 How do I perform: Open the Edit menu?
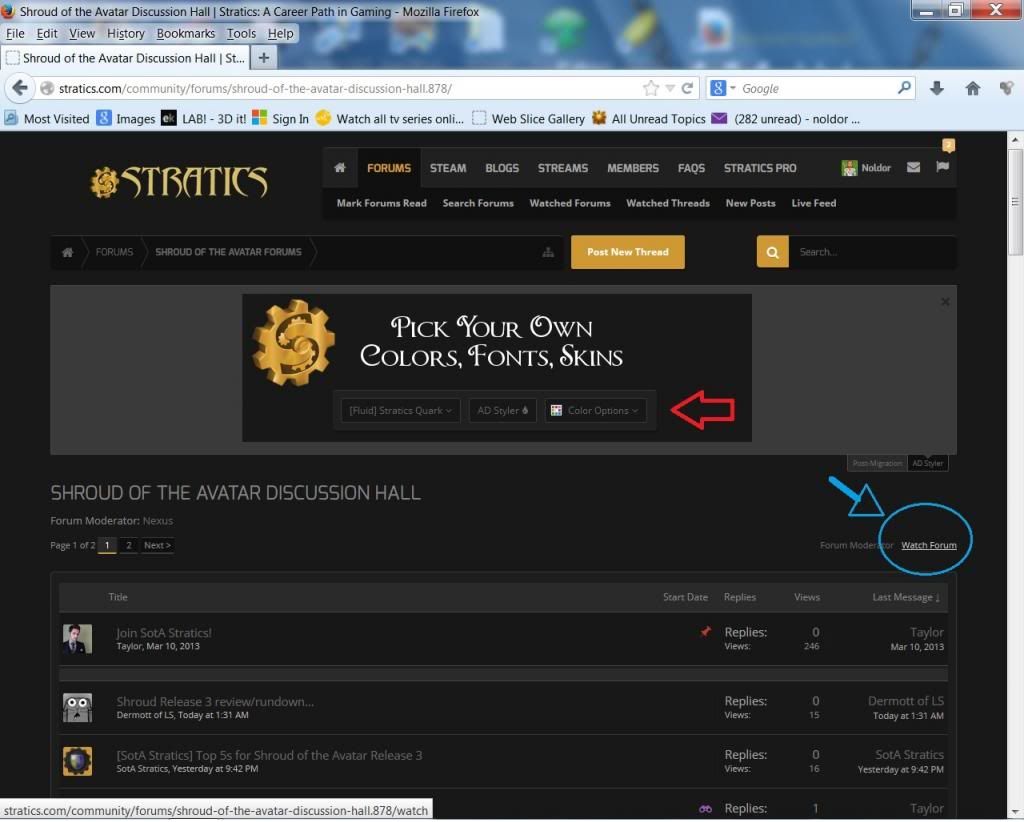[x=46, y=33]
